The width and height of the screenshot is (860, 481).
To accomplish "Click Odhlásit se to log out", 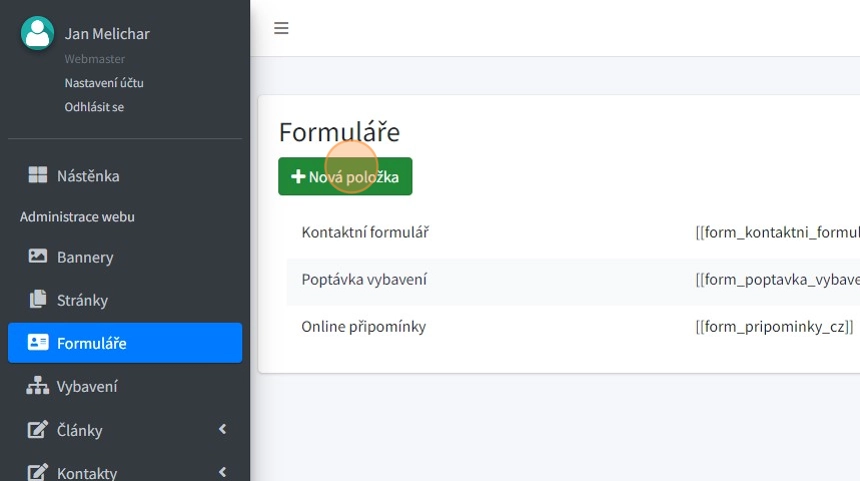I will click(x=94, y=107).
